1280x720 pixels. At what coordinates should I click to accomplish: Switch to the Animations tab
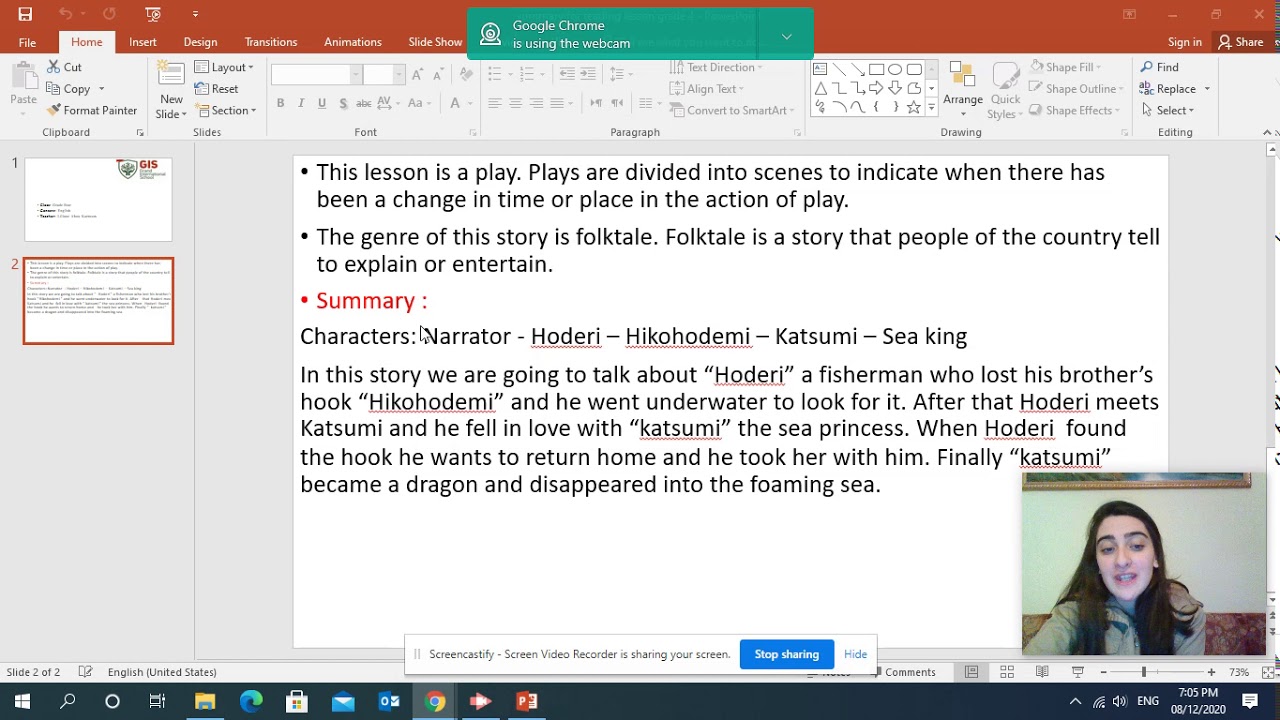pyautogui.click(x=353, y=42)
